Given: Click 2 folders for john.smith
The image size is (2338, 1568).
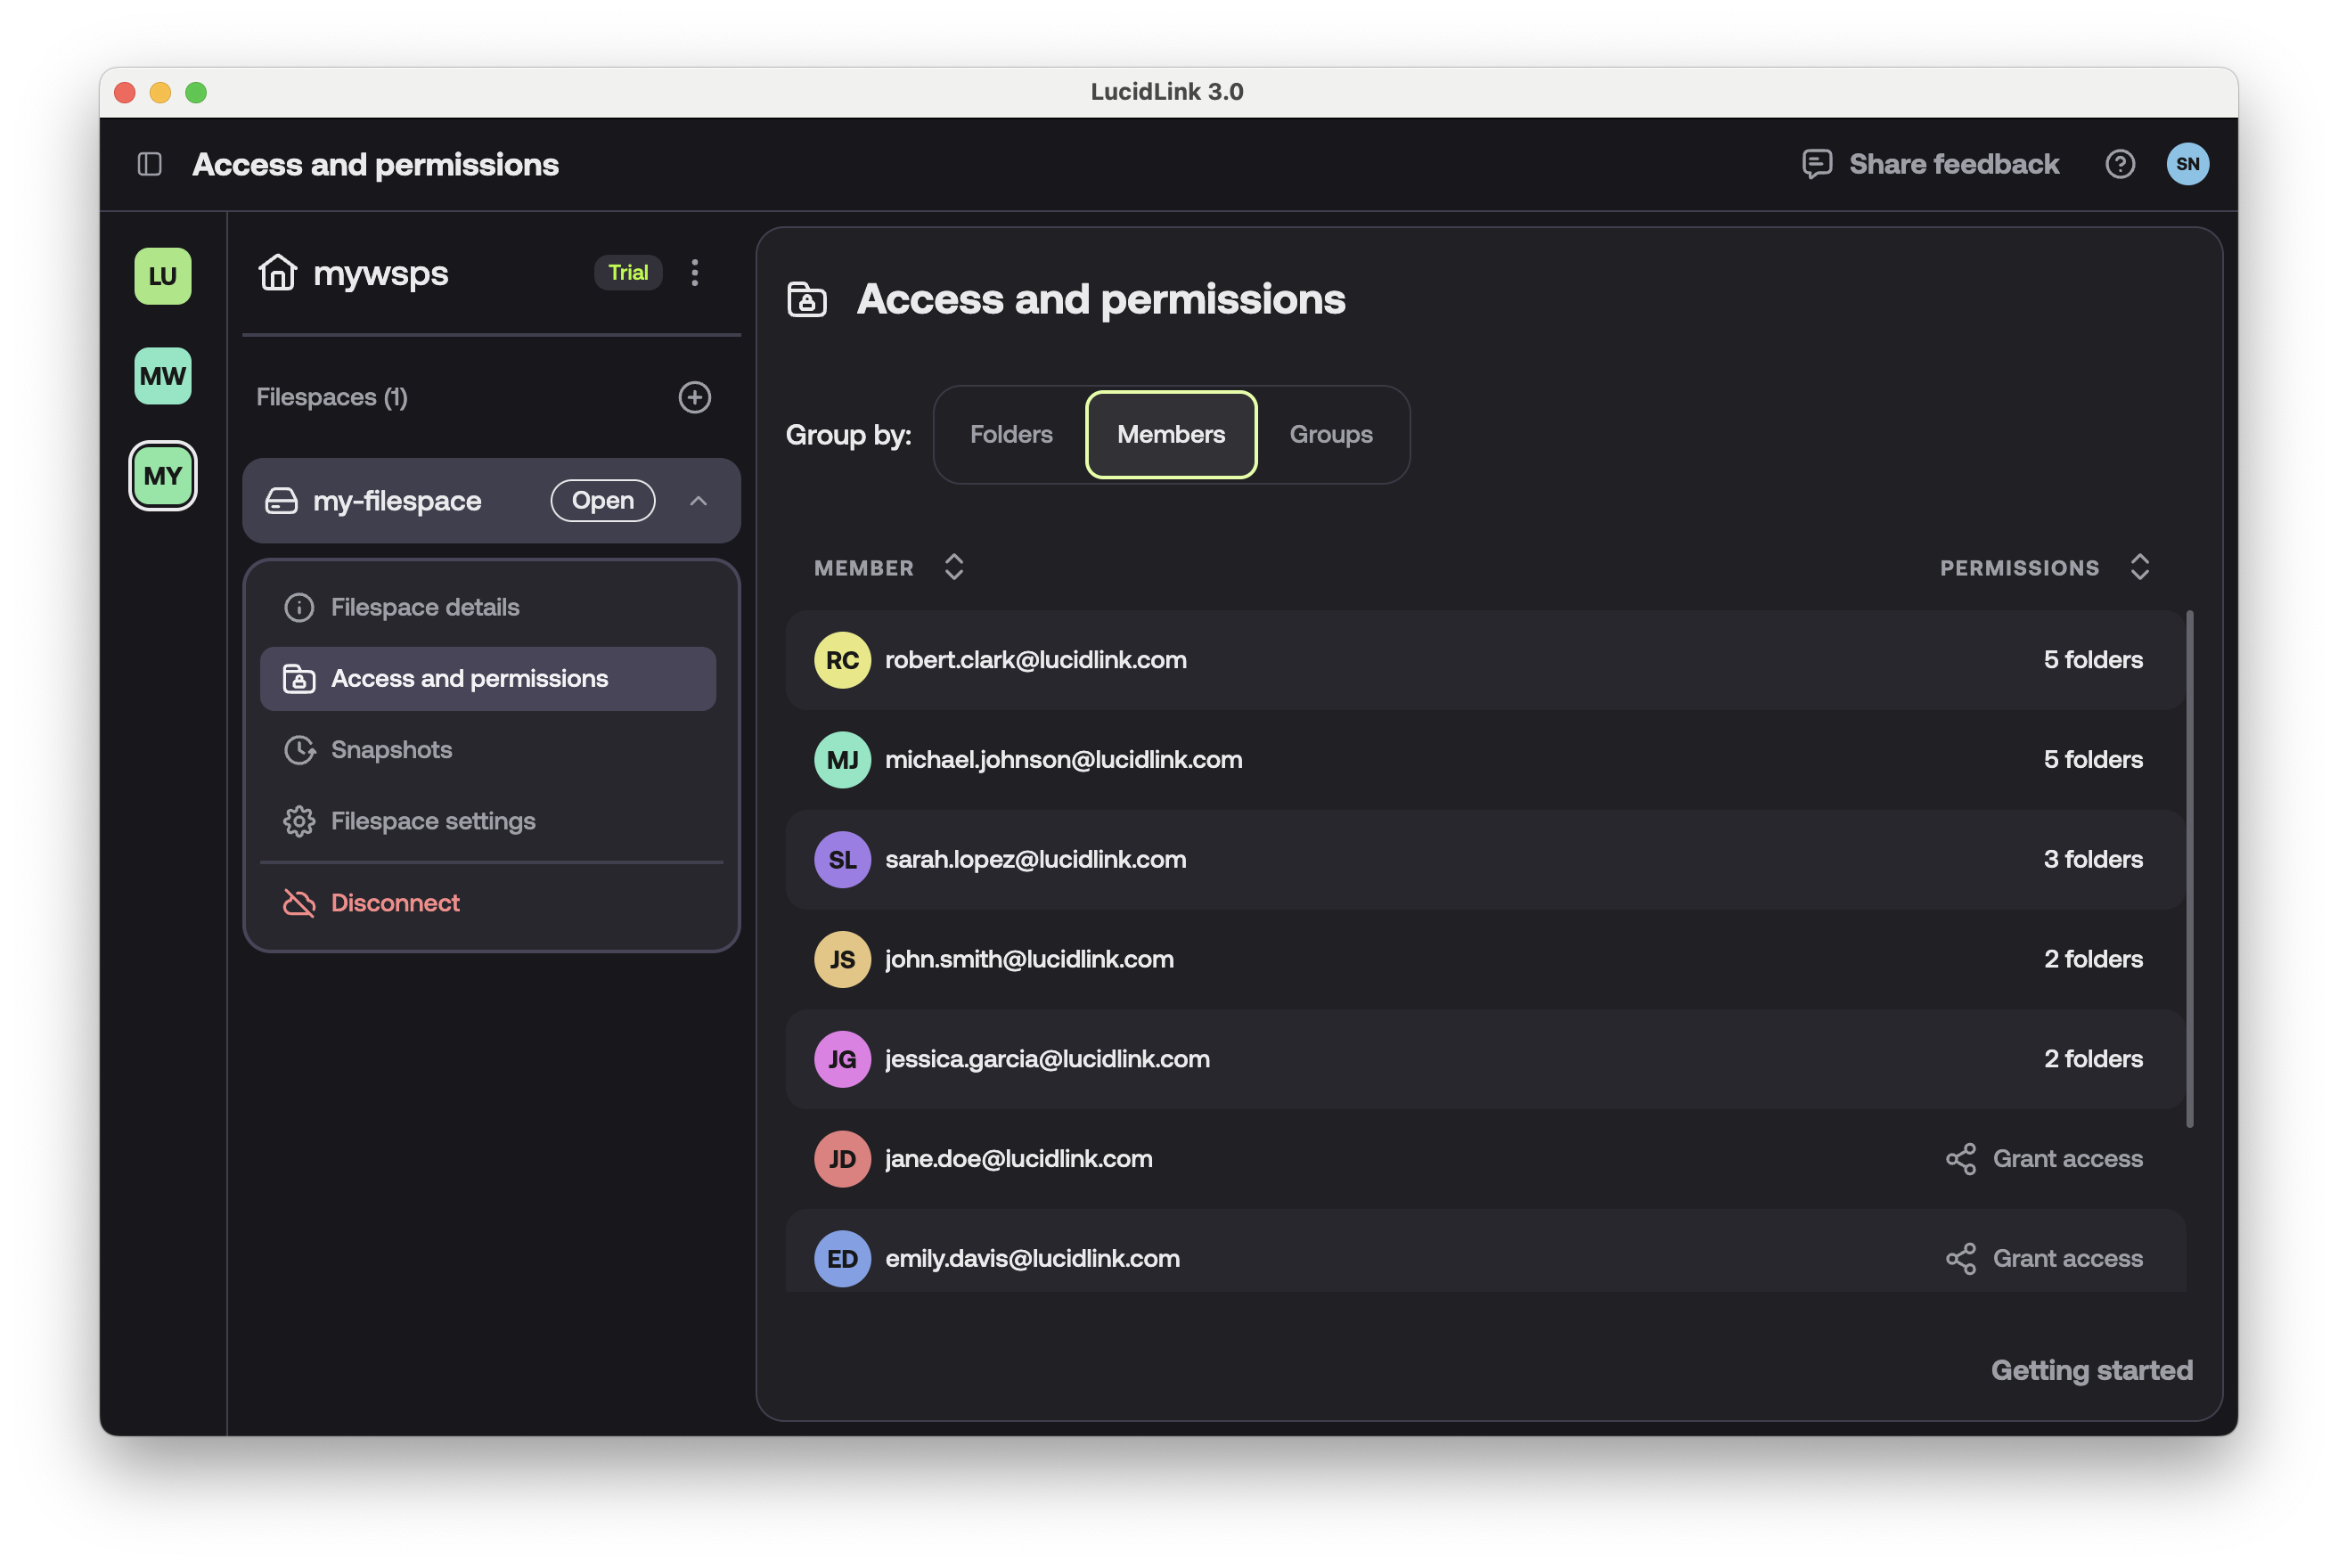Looking at the screenshot, I should pos(2093,960).
